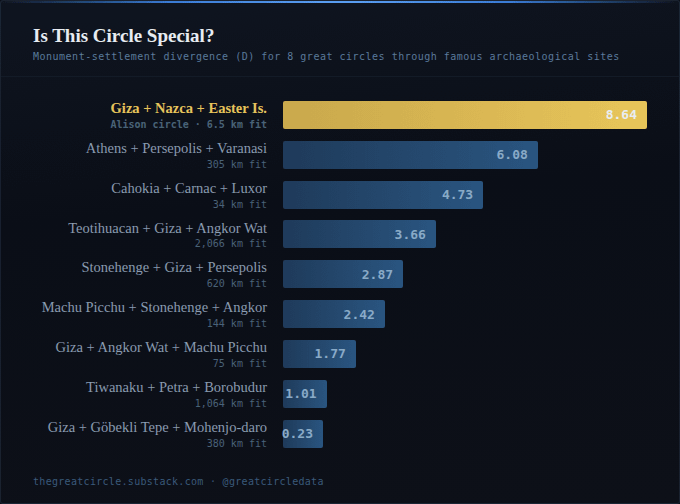
Task: Click the "2,066 km fit" caption
Action: 231,243
